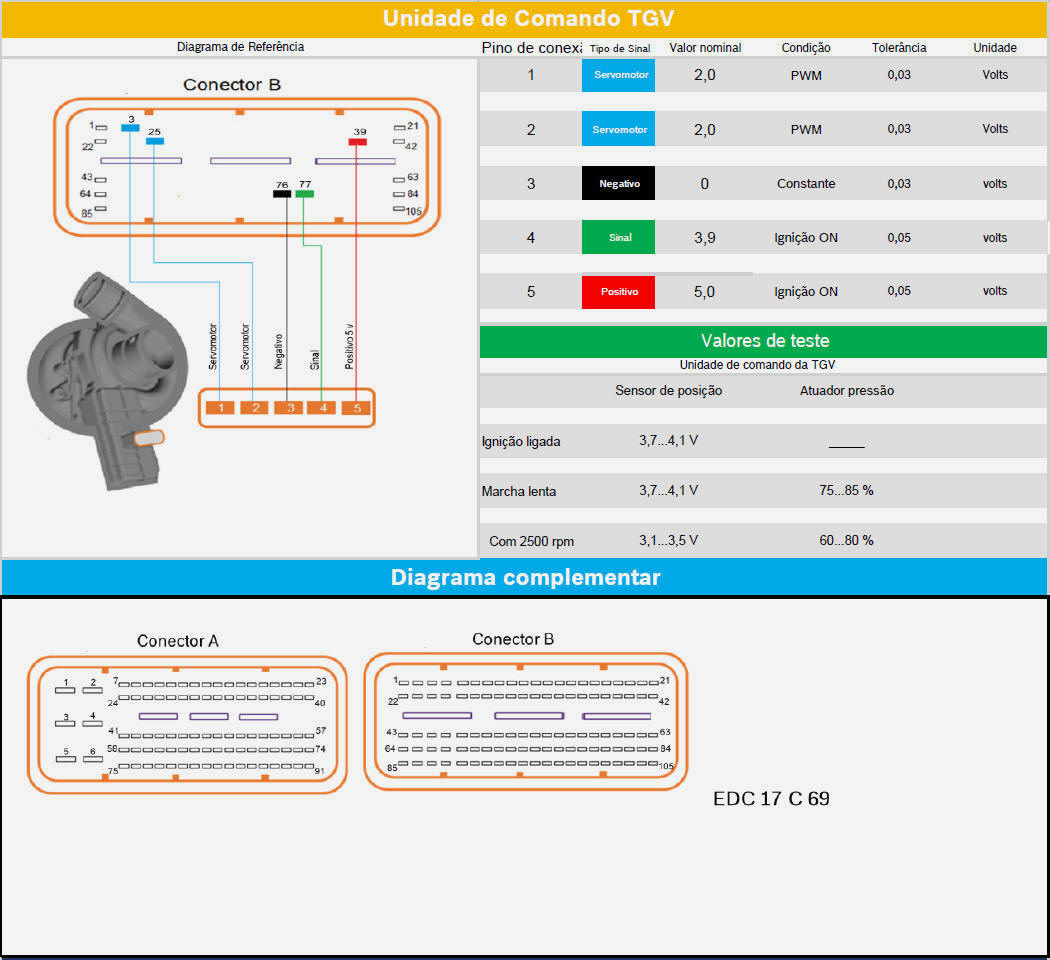Viewport: 1050px width, 960px height.
Task: Click the EDC 17 C 69 text
Action: [770, 799]
